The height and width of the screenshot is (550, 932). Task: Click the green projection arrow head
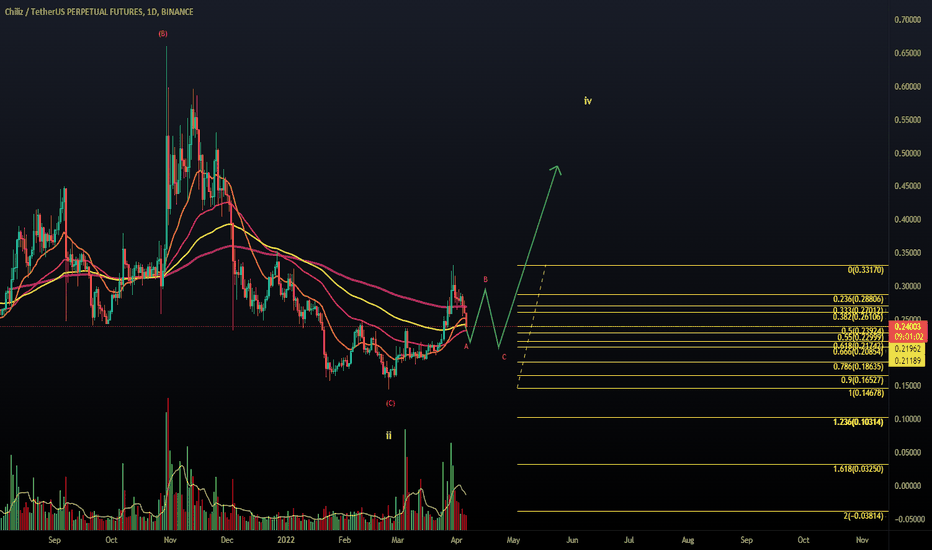[x=556, y=170]
